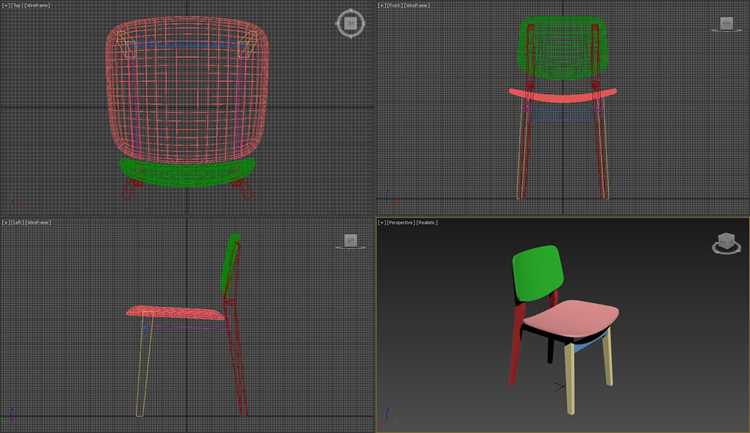Select pink seat wireframe in Top viewport
Image resolution: width=750 pixels, height=433 pixels.
click(x=187, y=90)
